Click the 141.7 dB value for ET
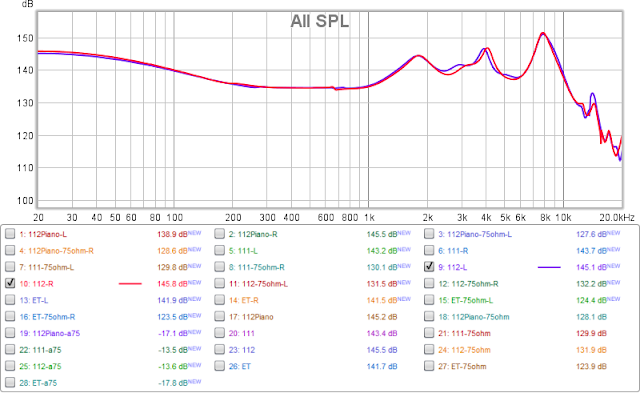This screenshot has width=640, height=393. coord(382,366)
